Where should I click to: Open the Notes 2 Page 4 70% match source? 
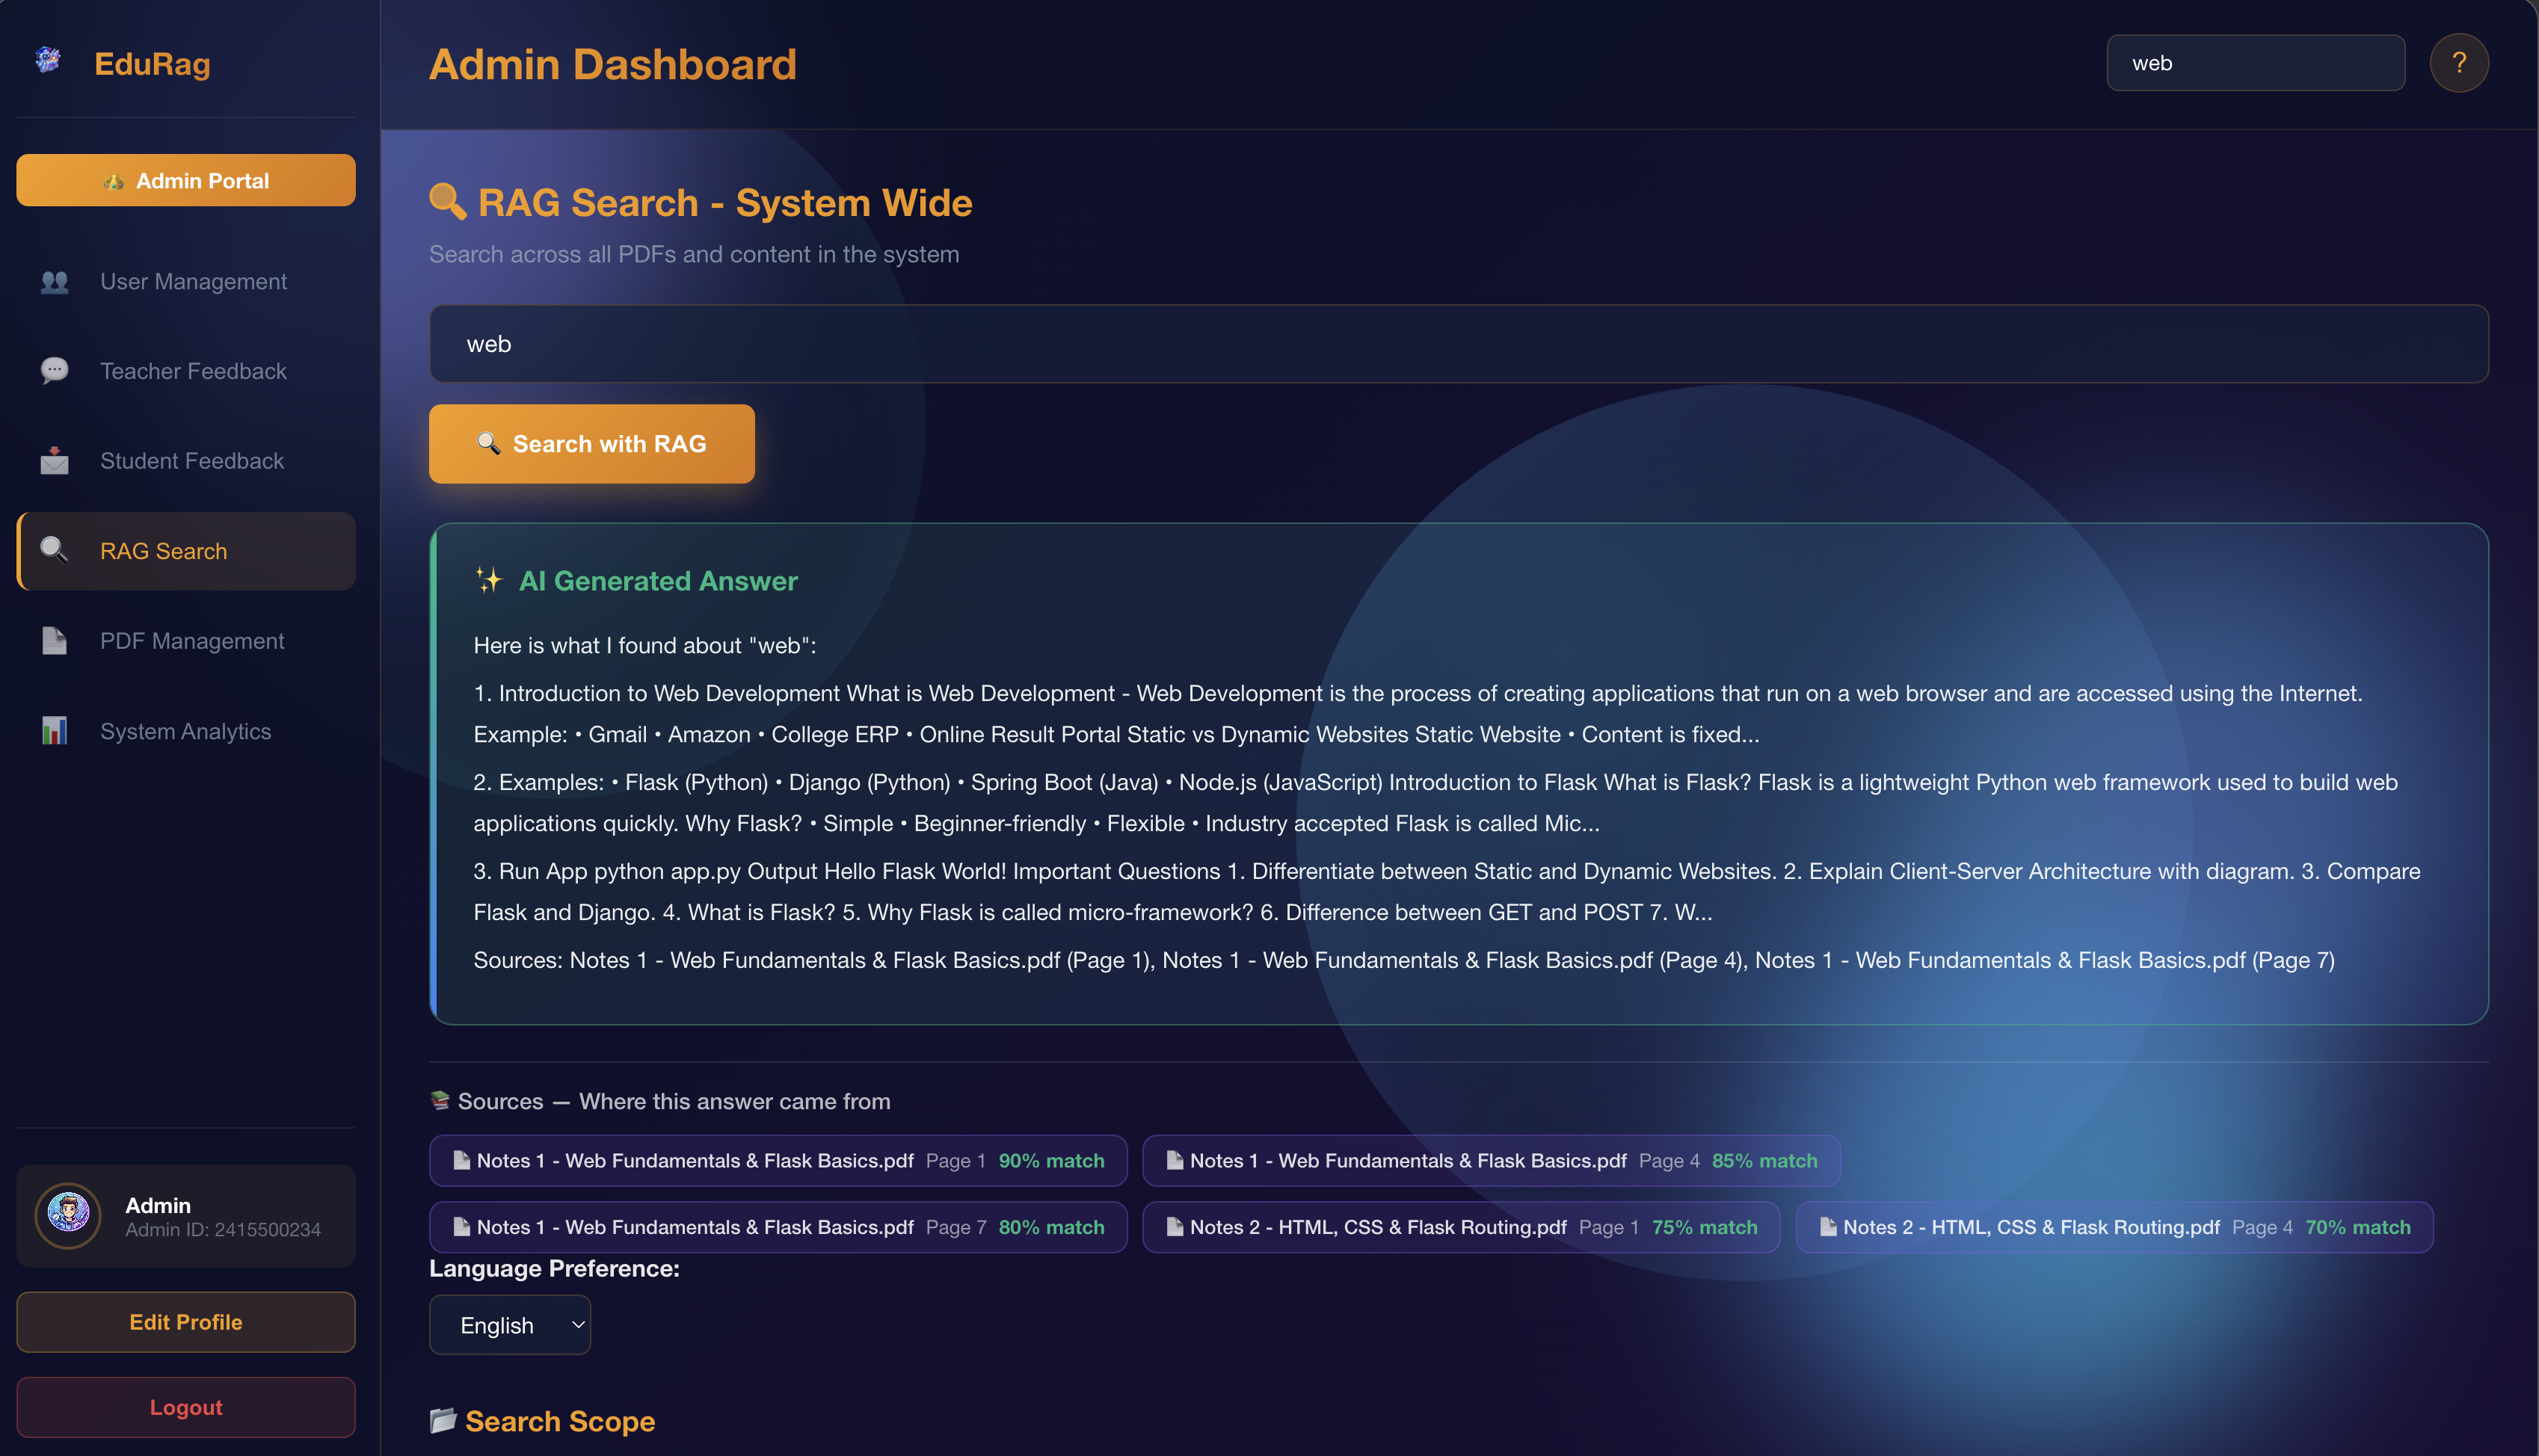2113,1227
